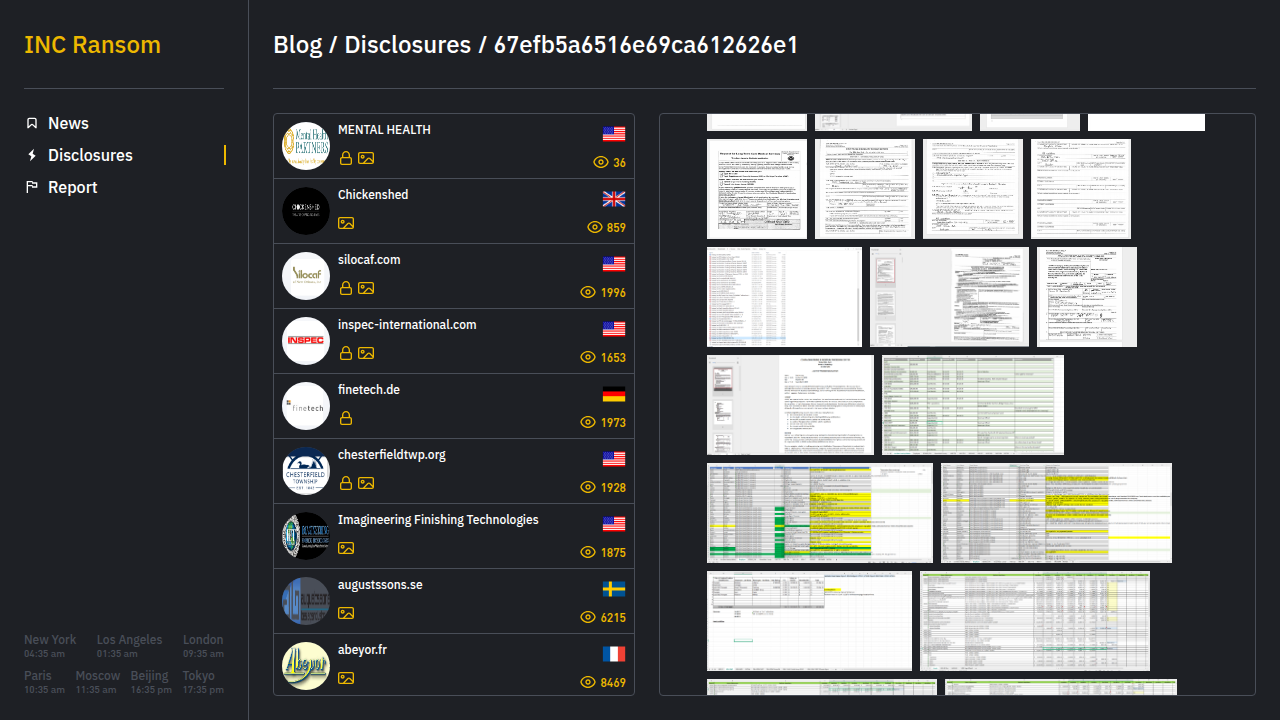Click the image icon under Chickenshed
Viewport: 1280px width, 720px height.
tap(345, 223)
